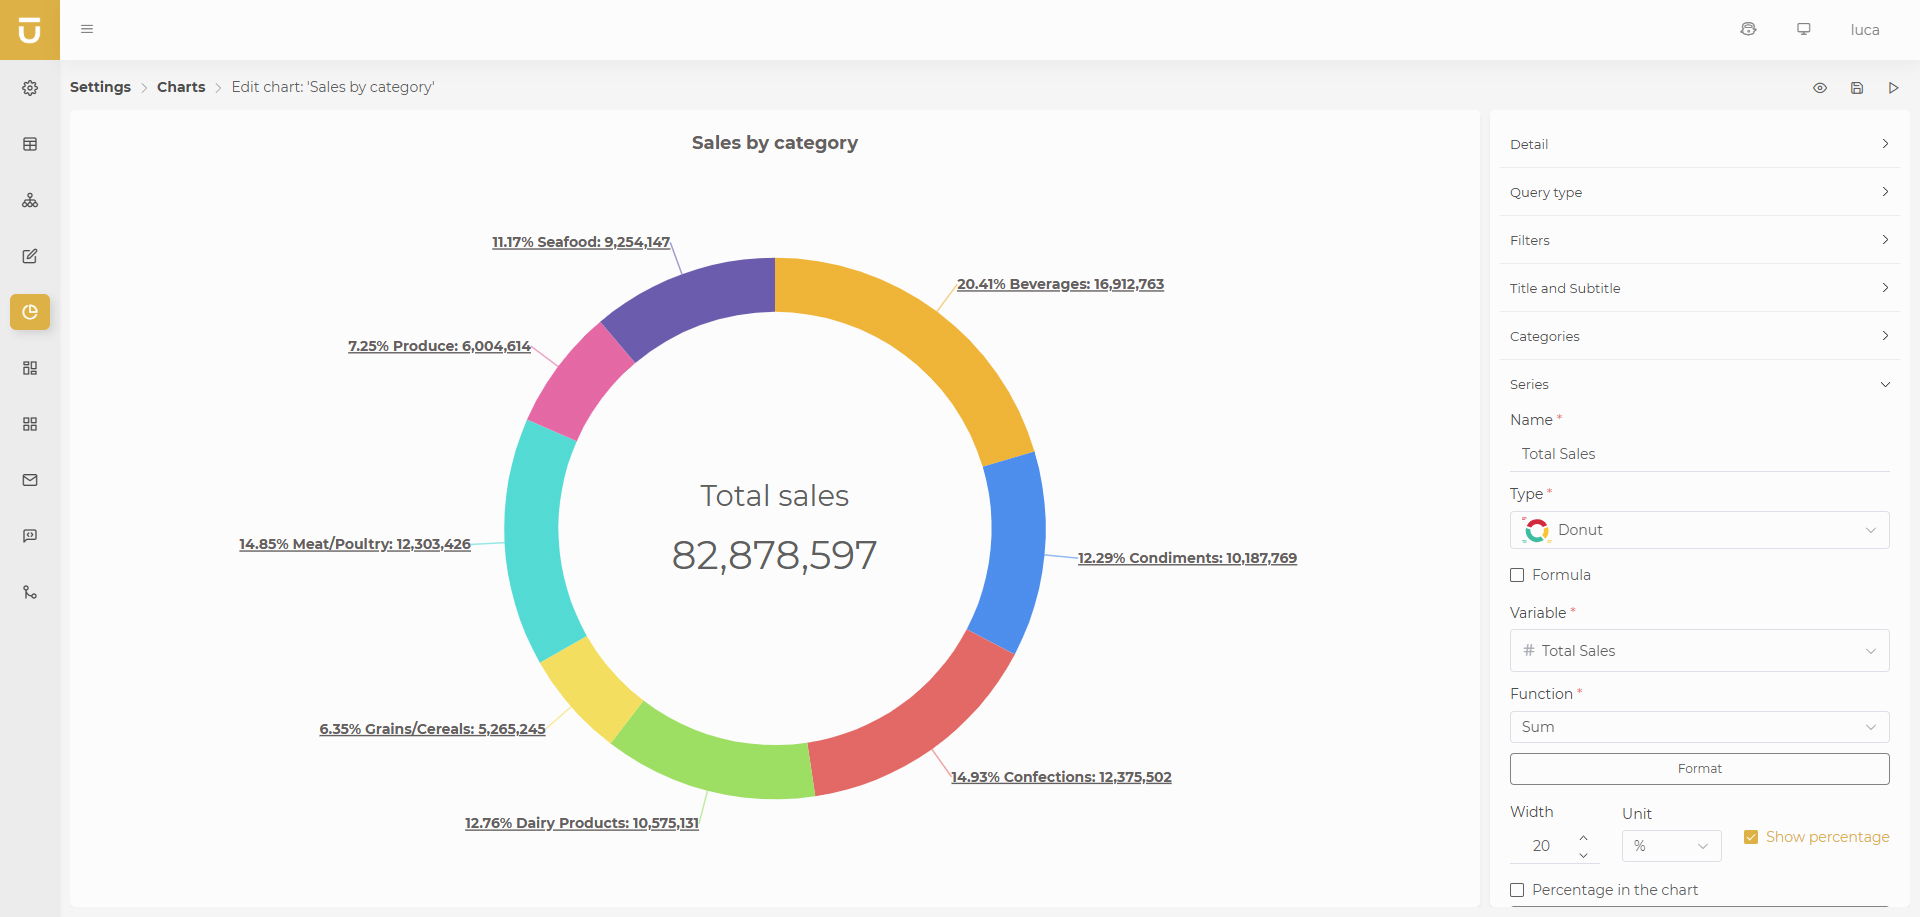Toggle the hamburger menu icon
Viewport: 1920px width, 917px height.
pyautogui.click(x=87, y=29)
